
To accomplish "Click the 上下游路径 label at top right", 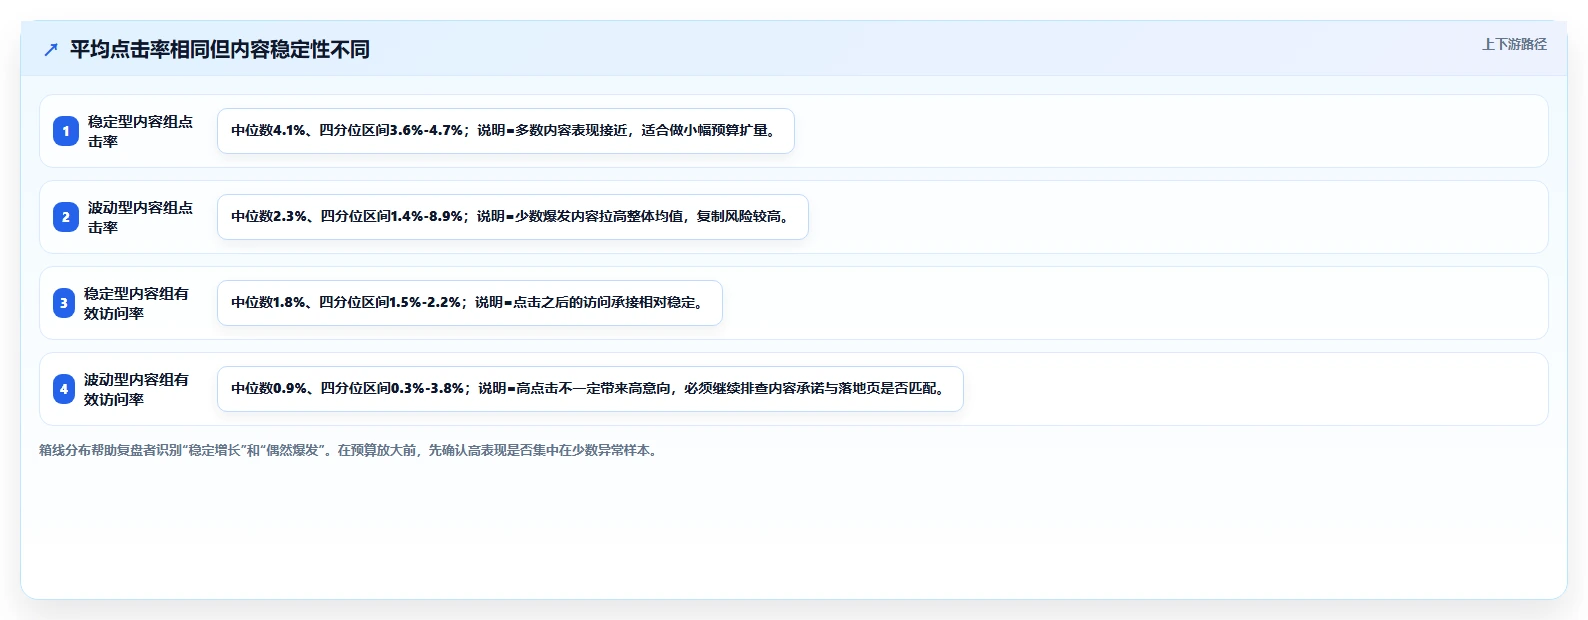I will click(x=1514, y=44).
